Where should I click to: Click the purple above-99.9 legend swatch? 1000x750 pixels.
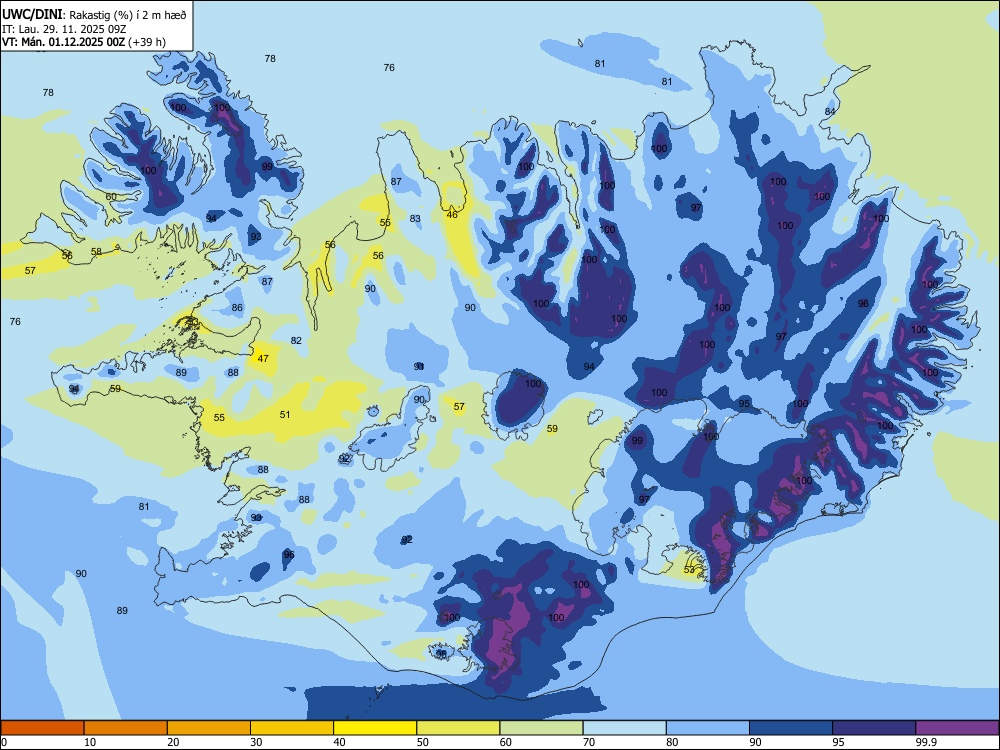[957, 728]
